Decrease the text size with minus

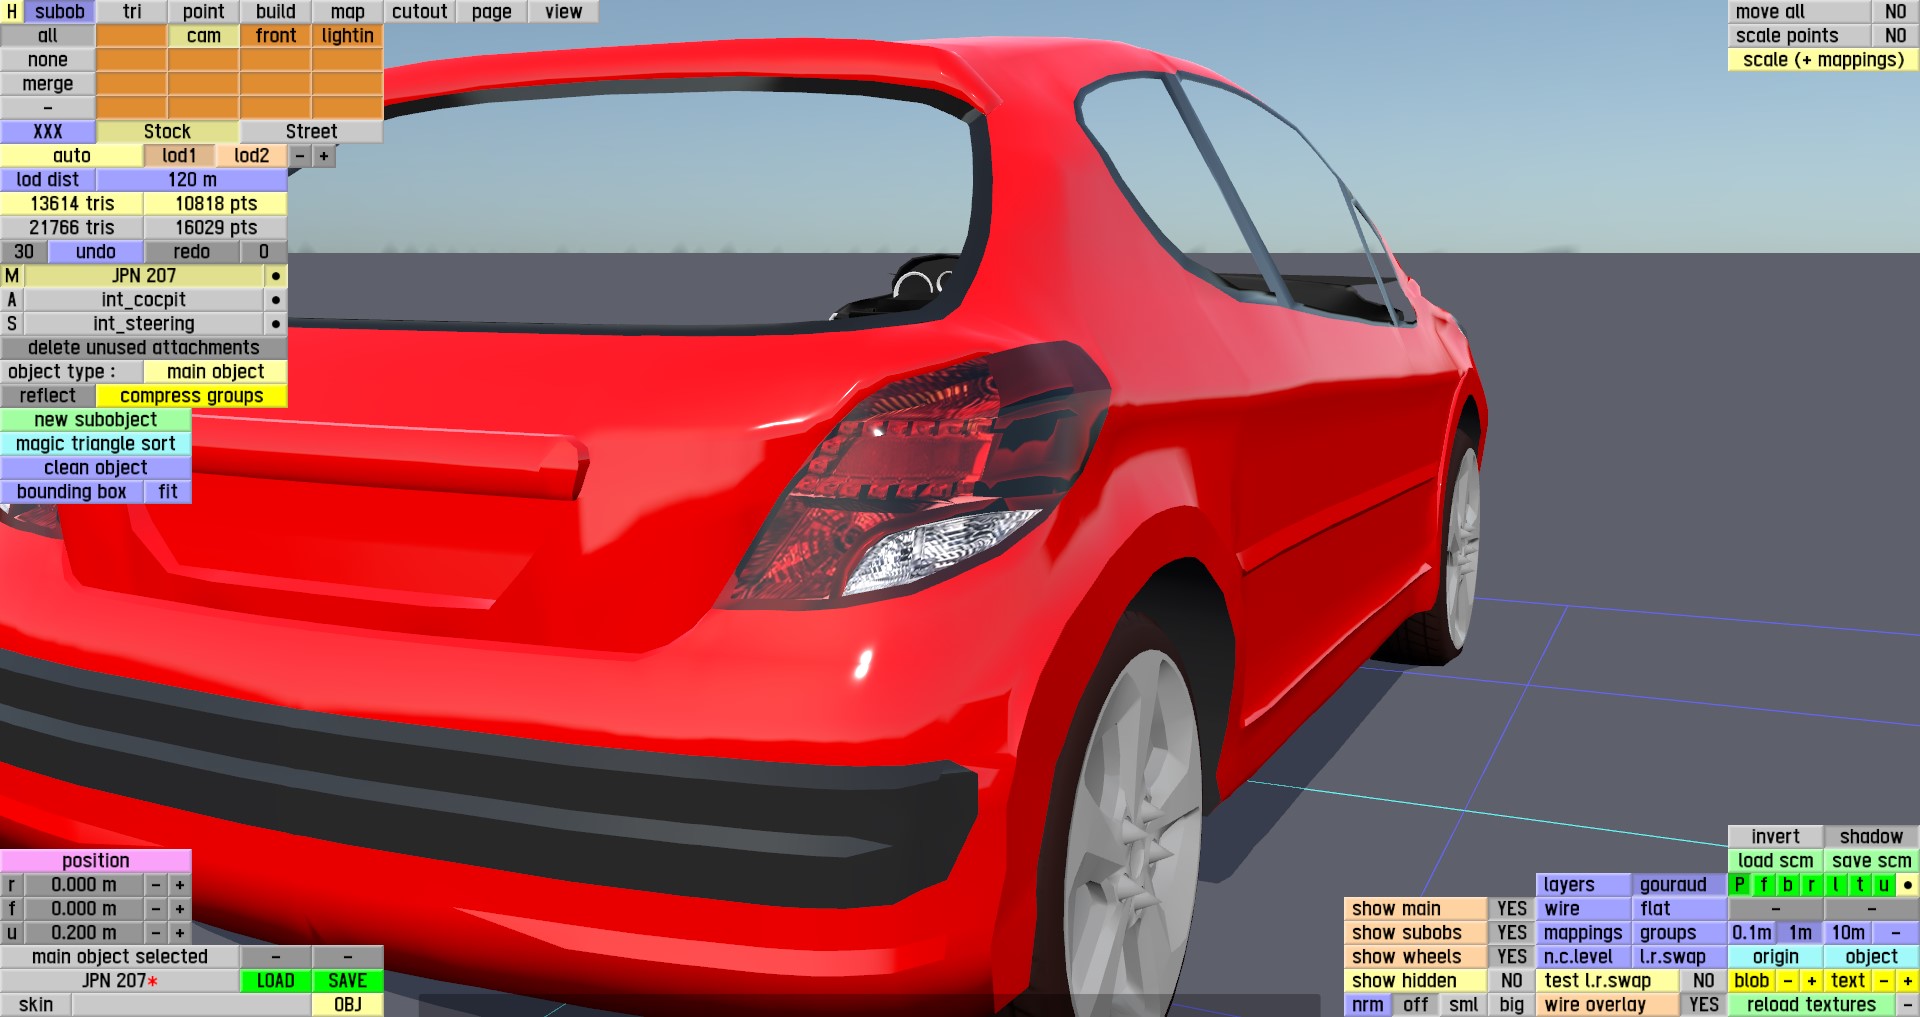tap(1883, 981)
